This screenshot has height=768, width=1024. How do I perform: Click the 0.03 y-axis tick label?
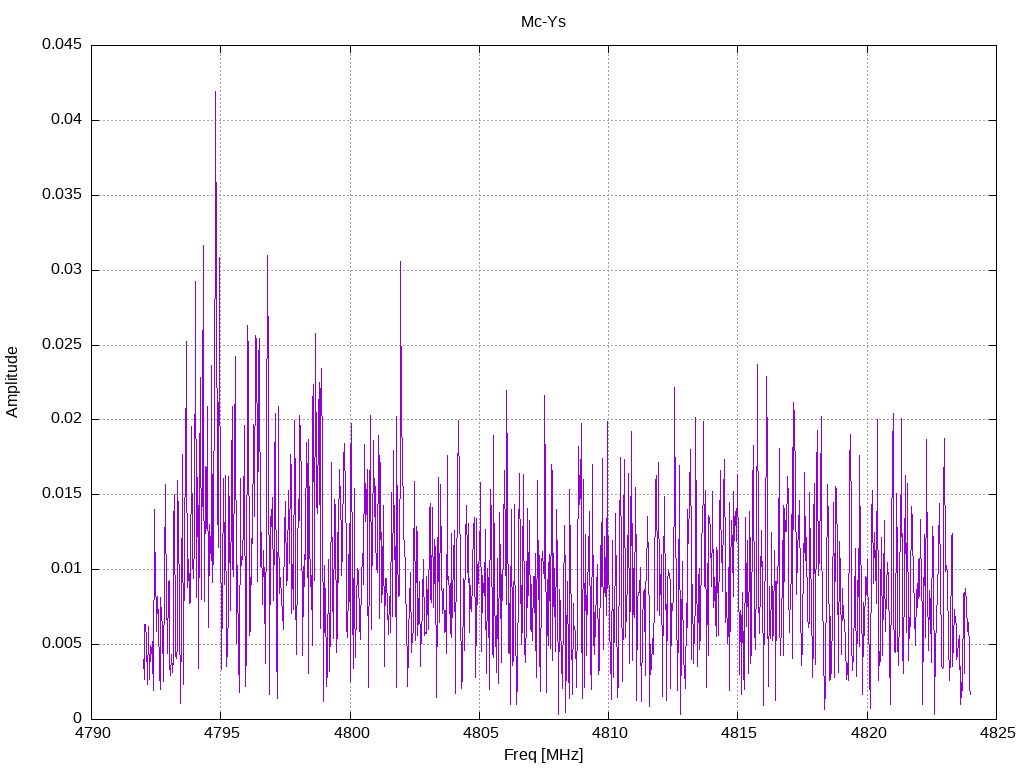coord(65,270)
